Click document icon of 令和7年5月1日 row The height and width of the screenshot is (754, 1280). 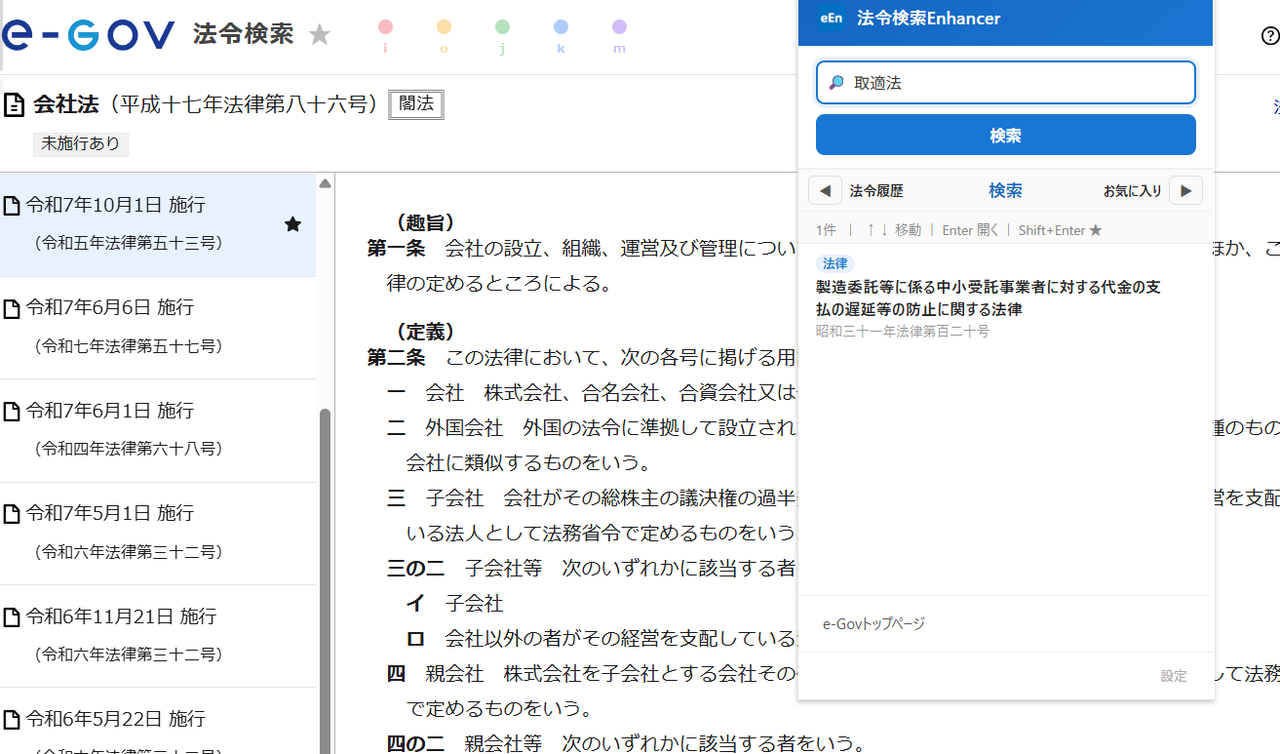click(x=12, y=514)
